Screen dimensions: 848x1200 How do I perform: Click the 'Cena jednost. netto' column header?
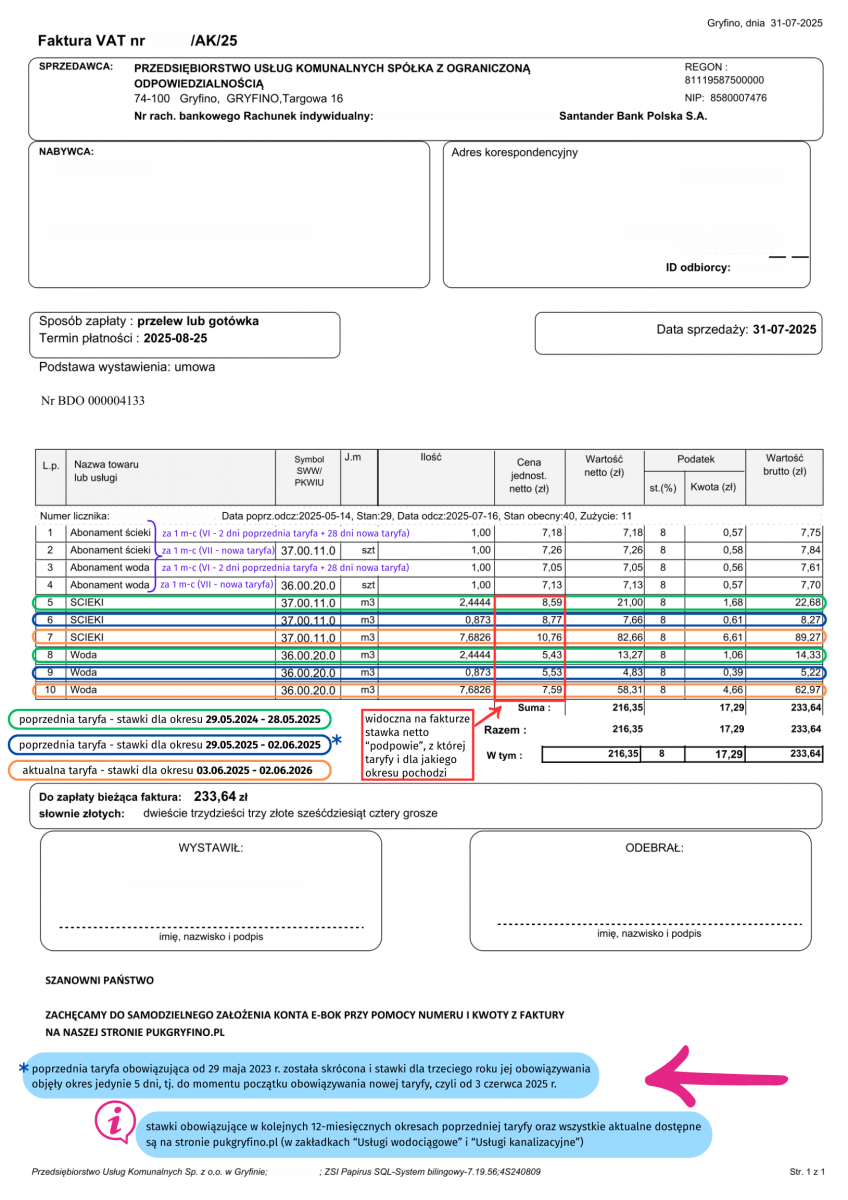[528, 476]
